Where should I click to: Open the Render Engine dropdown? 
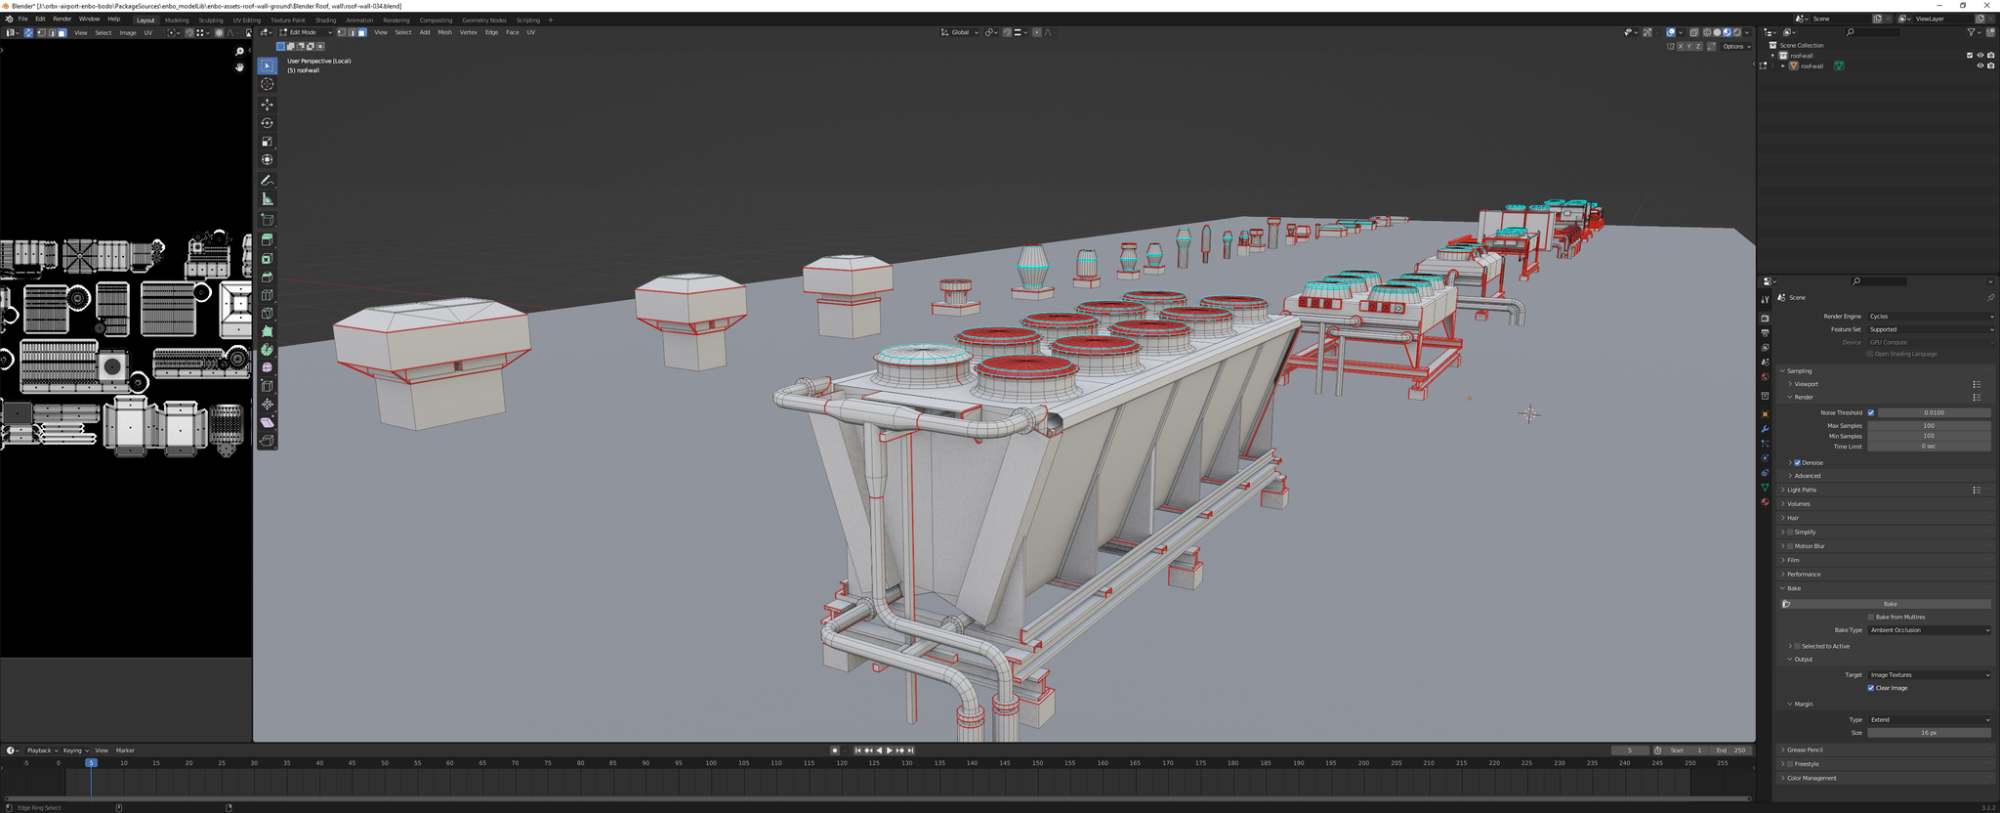coord(1930,316)
